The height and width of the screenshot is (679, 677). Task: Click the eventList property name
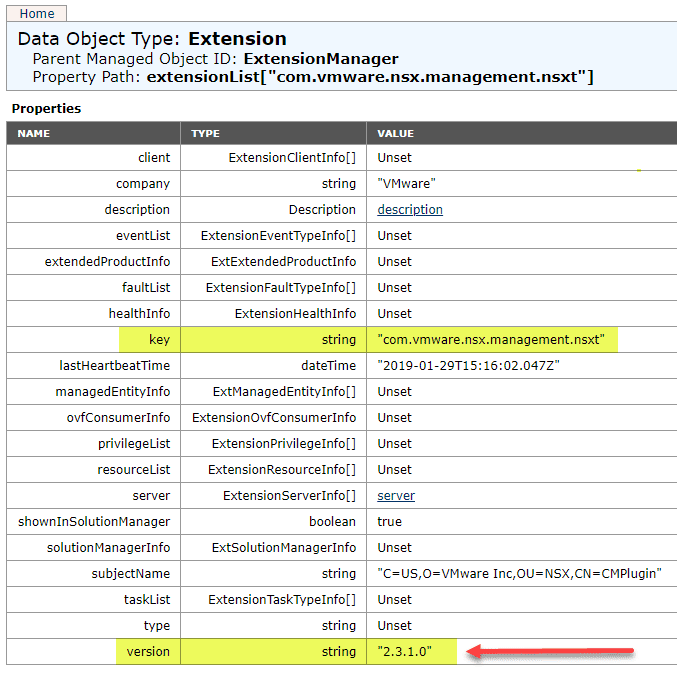(x=143, y=236)
